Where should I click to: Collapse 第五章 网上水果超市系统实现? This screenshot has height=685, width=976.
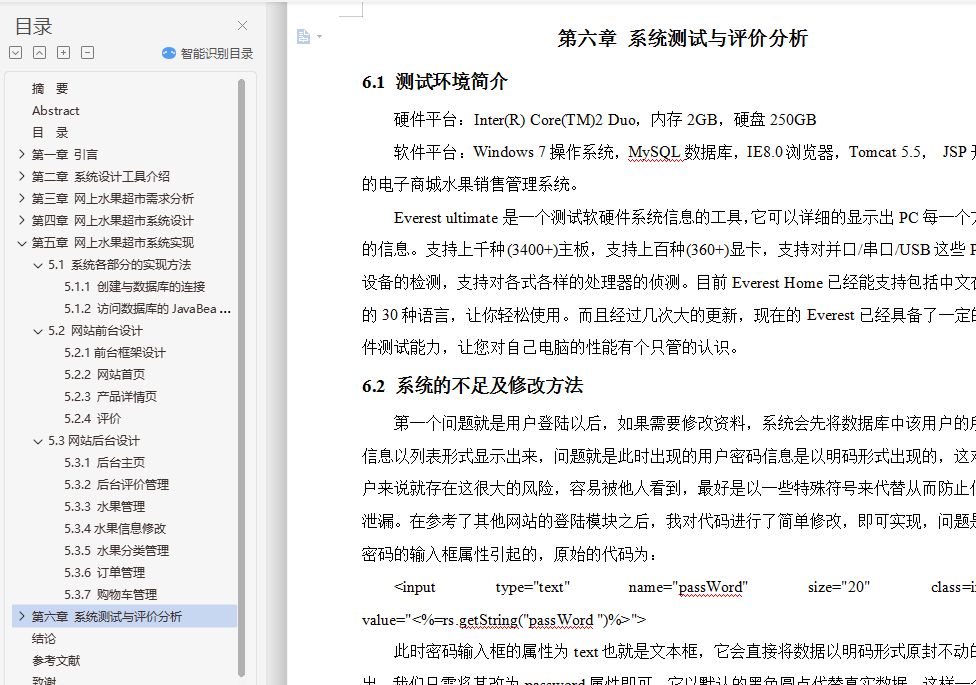coord(22,243)
